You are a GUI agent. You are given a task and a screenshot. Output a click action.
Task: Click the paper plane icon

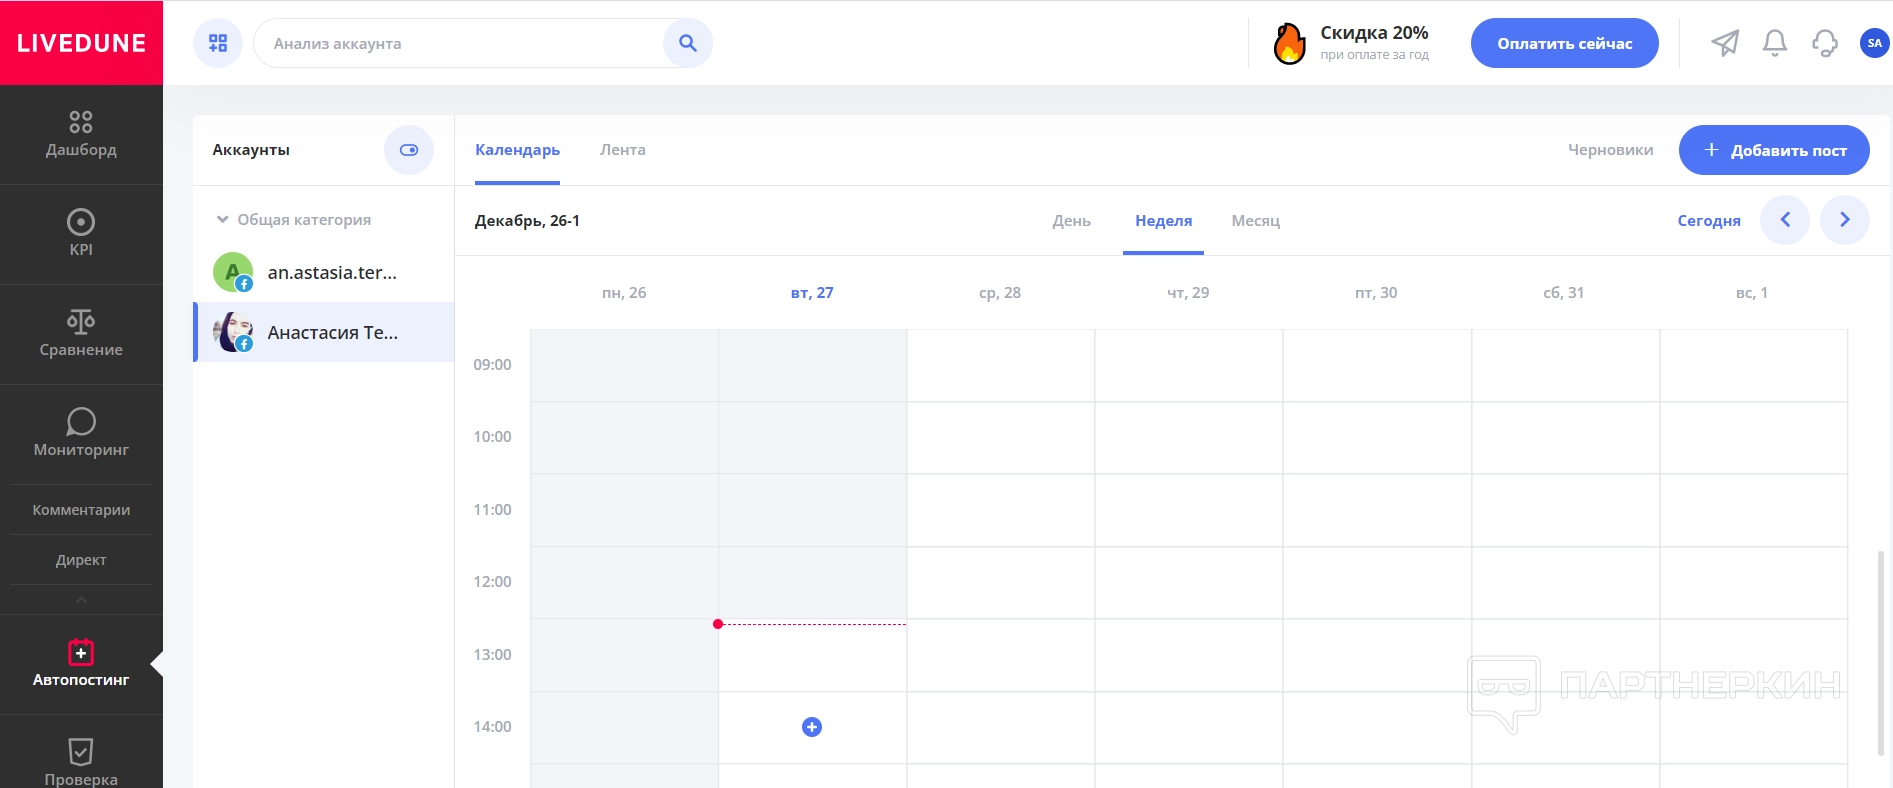[1725, 43]
